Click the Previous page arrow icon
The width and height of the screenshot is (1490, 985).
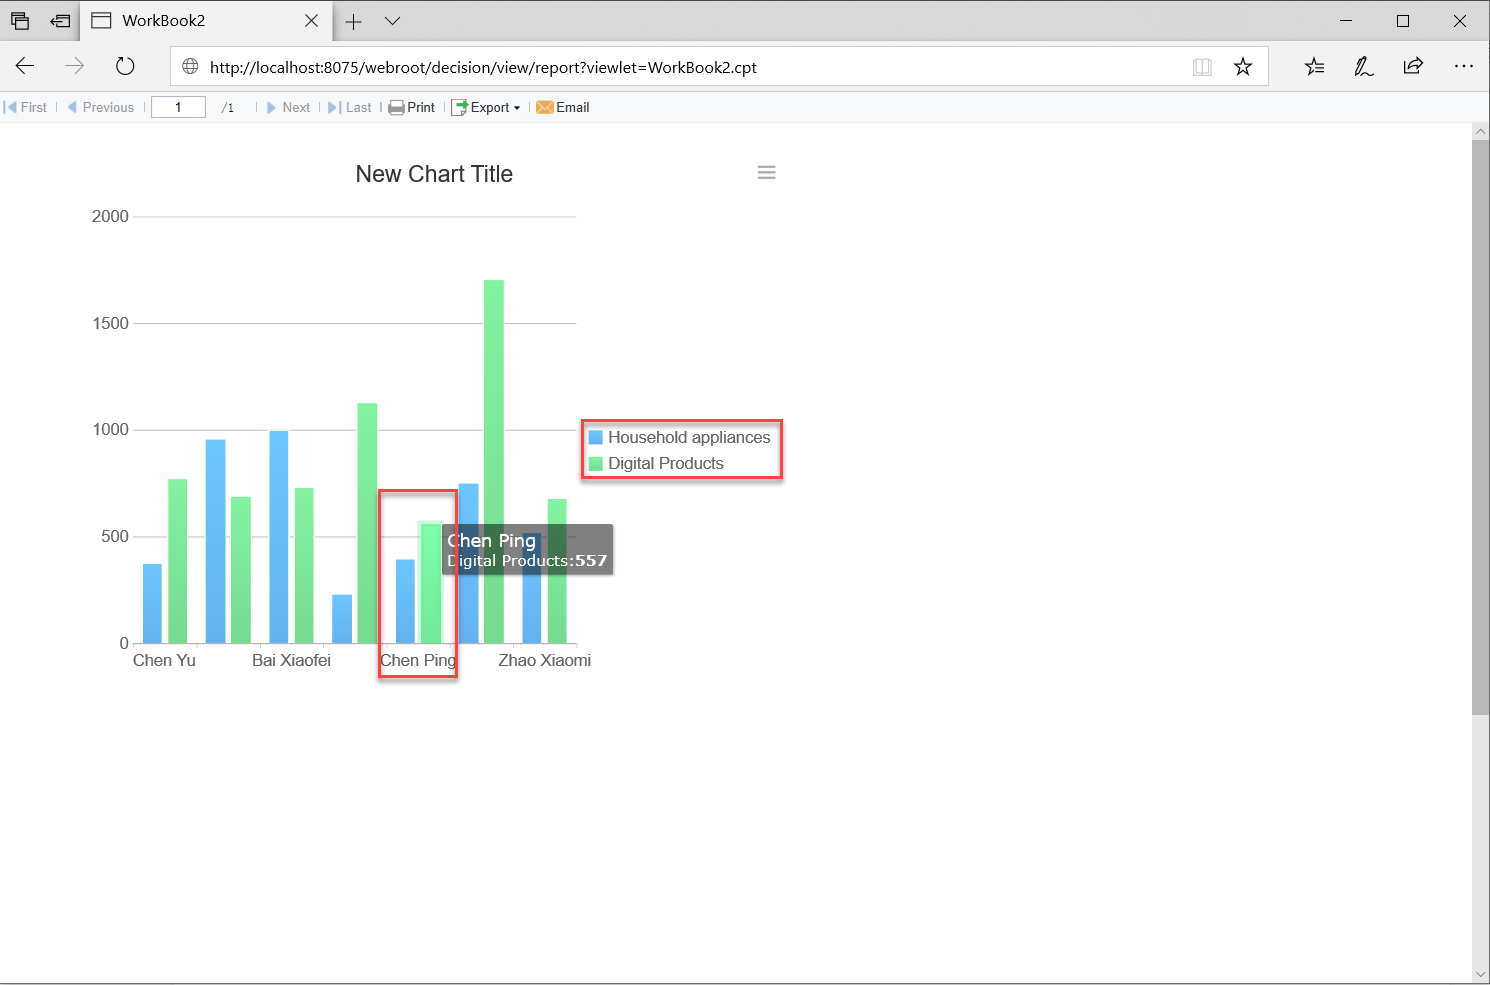pos(73,107)
